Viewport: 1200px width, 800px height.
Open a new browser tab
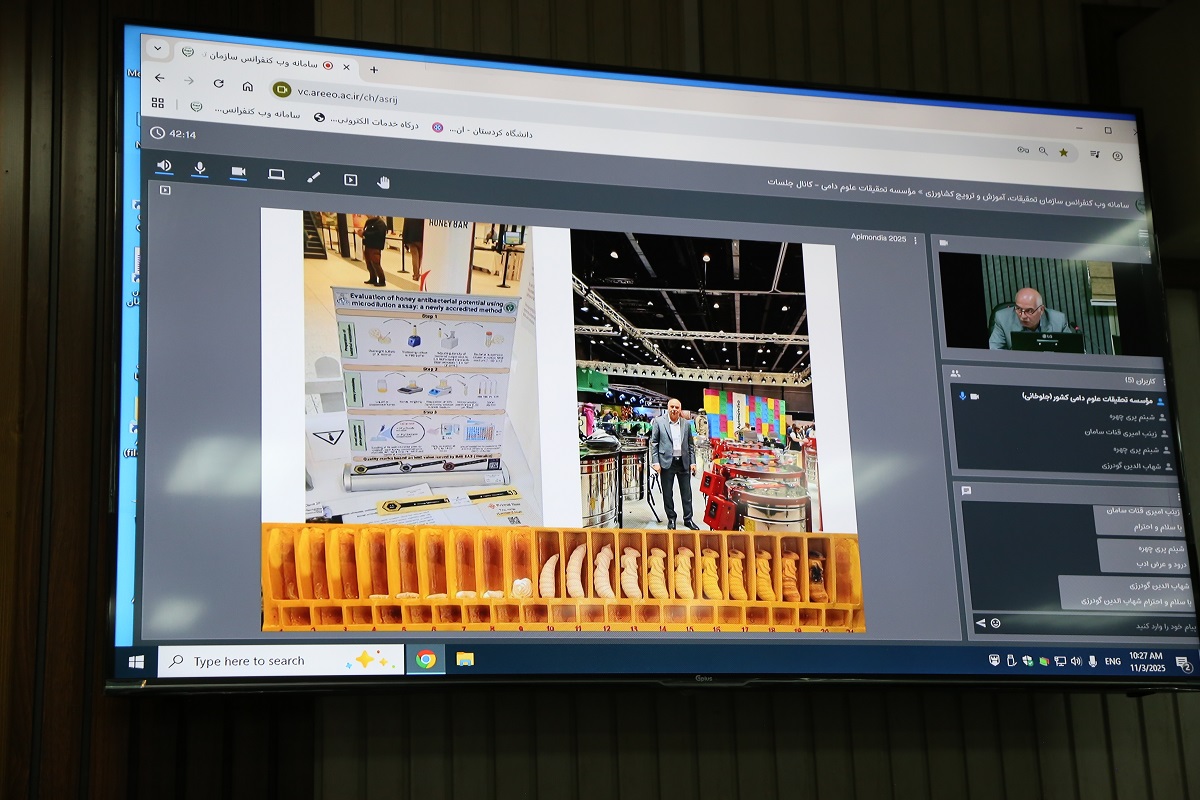[374, 69]
